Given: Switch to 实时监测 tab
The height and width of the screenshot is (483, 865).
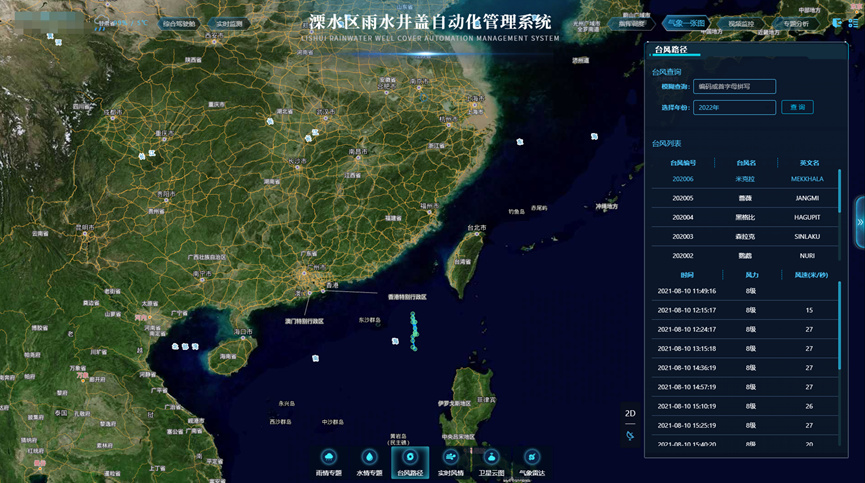Looking at the screenshot, I should (x=229, y=24).
